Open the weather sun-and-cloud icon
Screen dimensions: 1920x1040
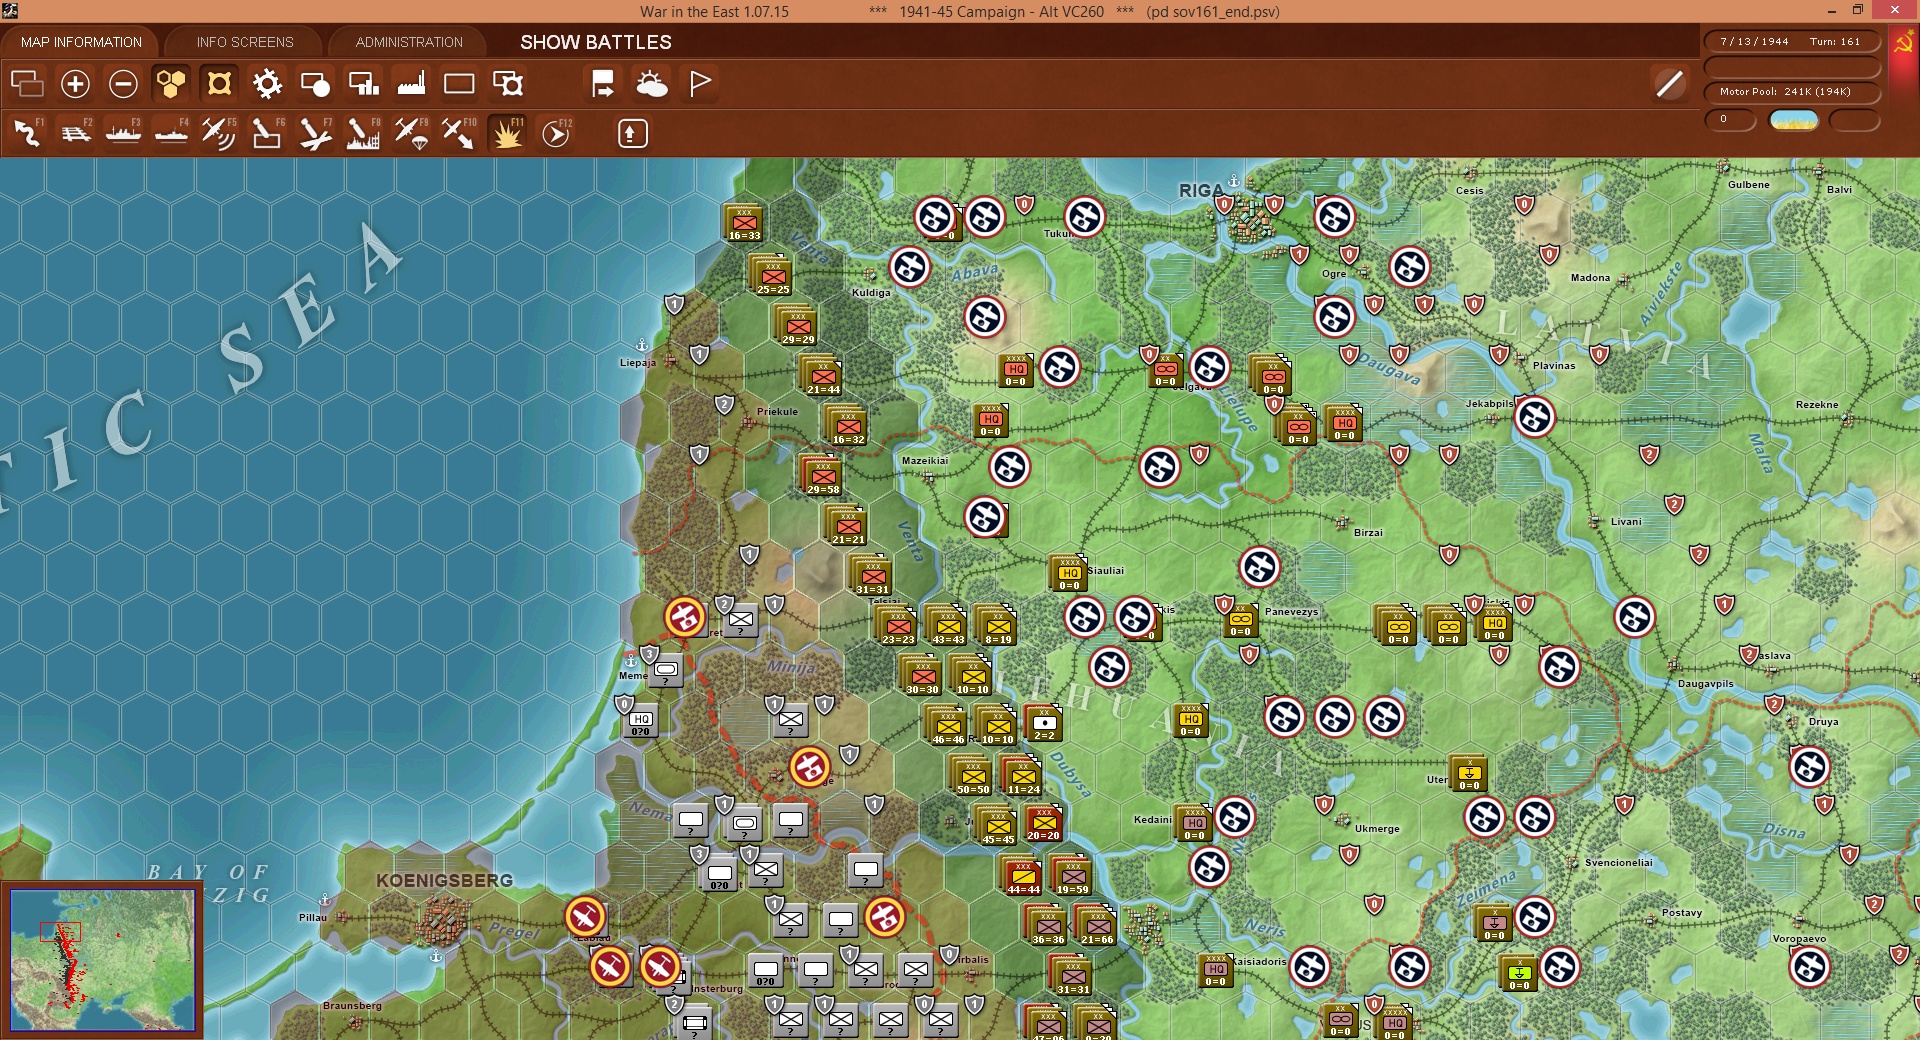coord(652,84)
